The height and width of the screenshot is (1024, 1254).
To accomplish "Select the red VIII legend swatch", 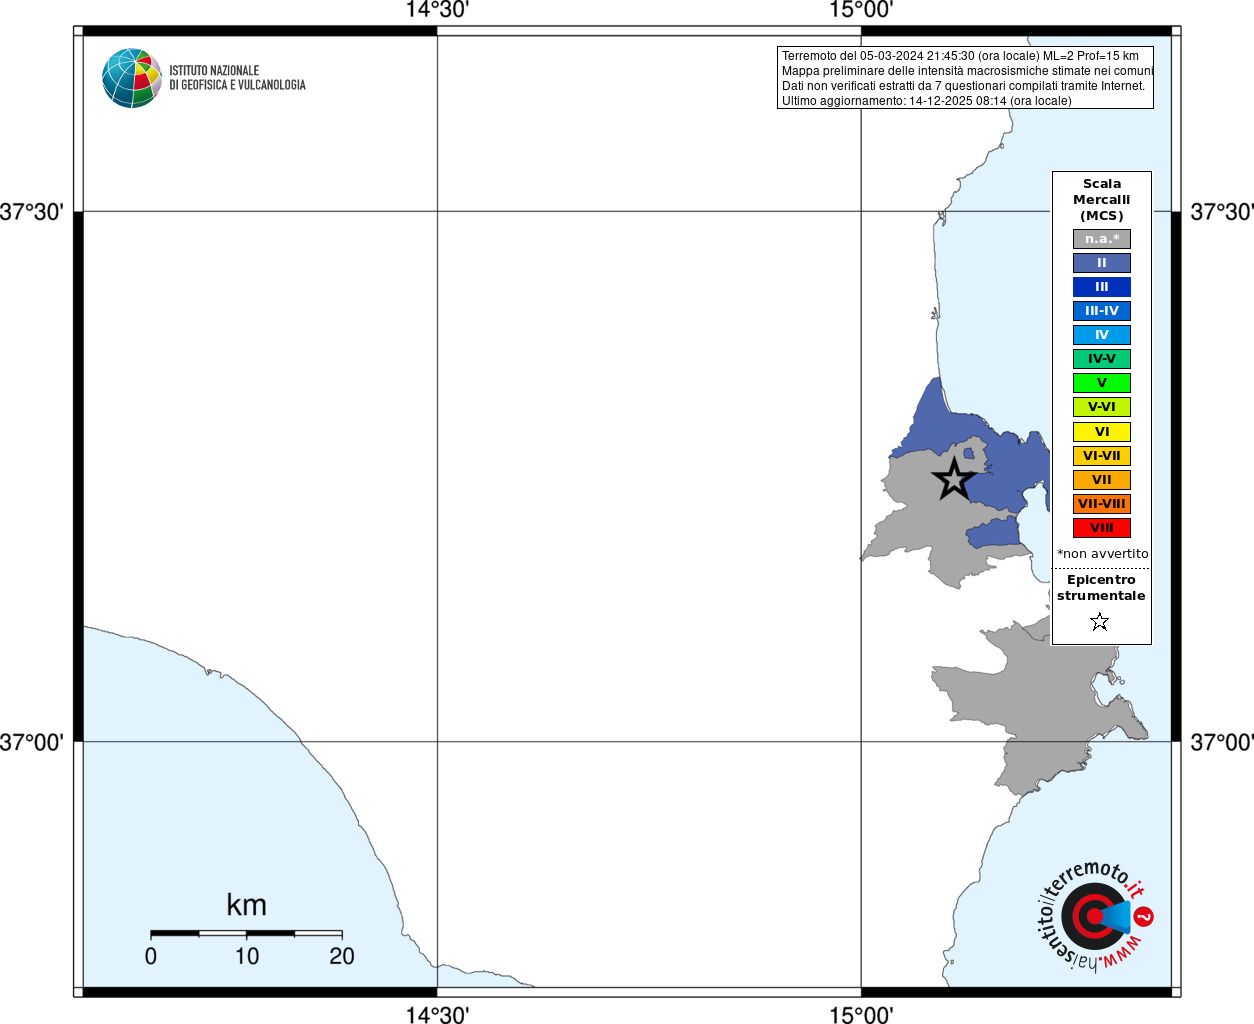I will 1102,528.
